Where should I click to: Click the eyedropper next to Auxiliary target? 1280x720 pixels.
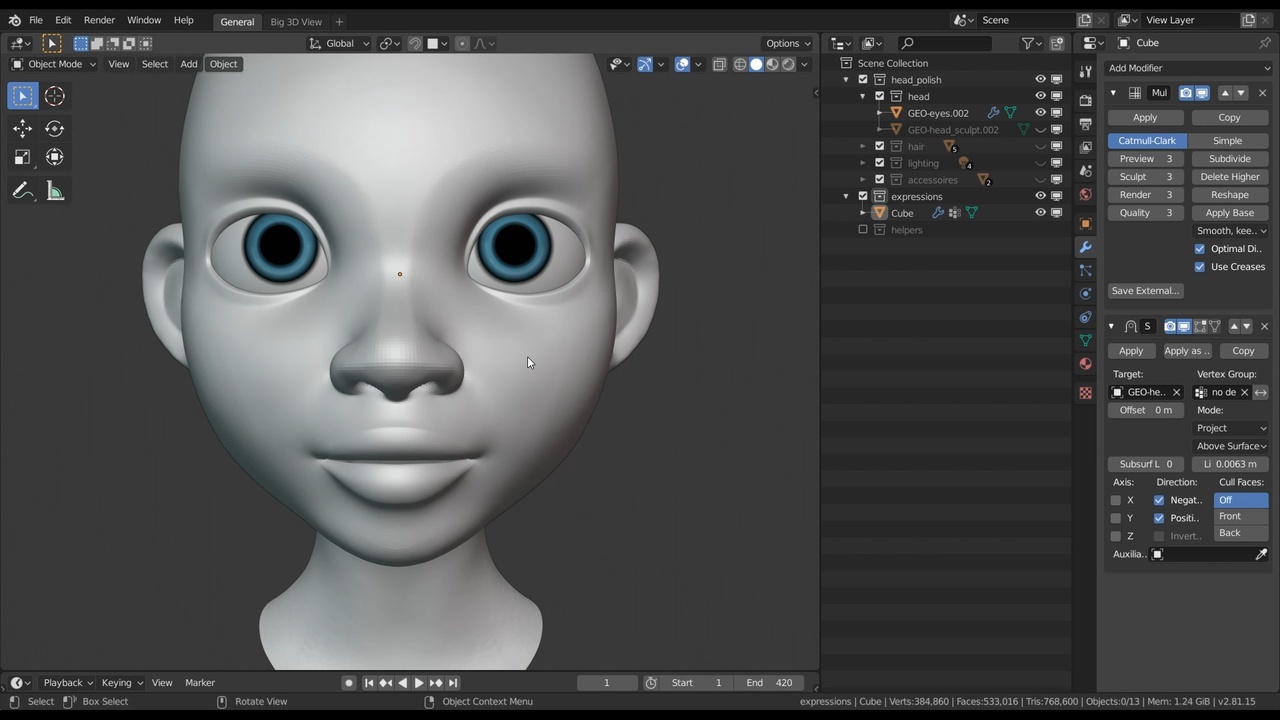(x=1261, y=554)
